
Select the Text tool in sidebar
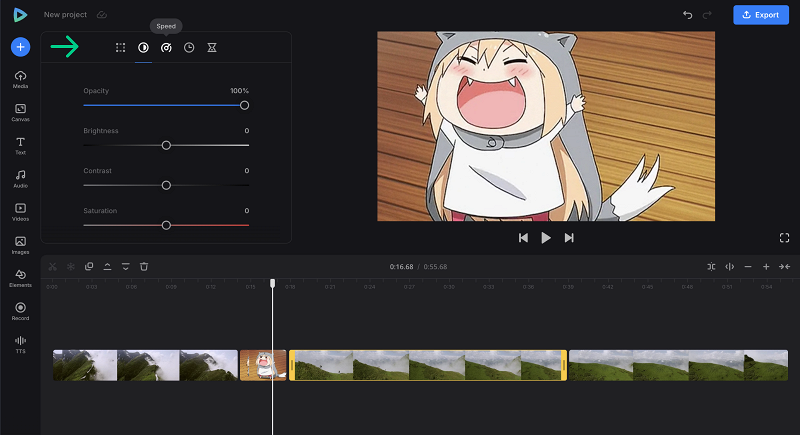[x=20, y=145]
